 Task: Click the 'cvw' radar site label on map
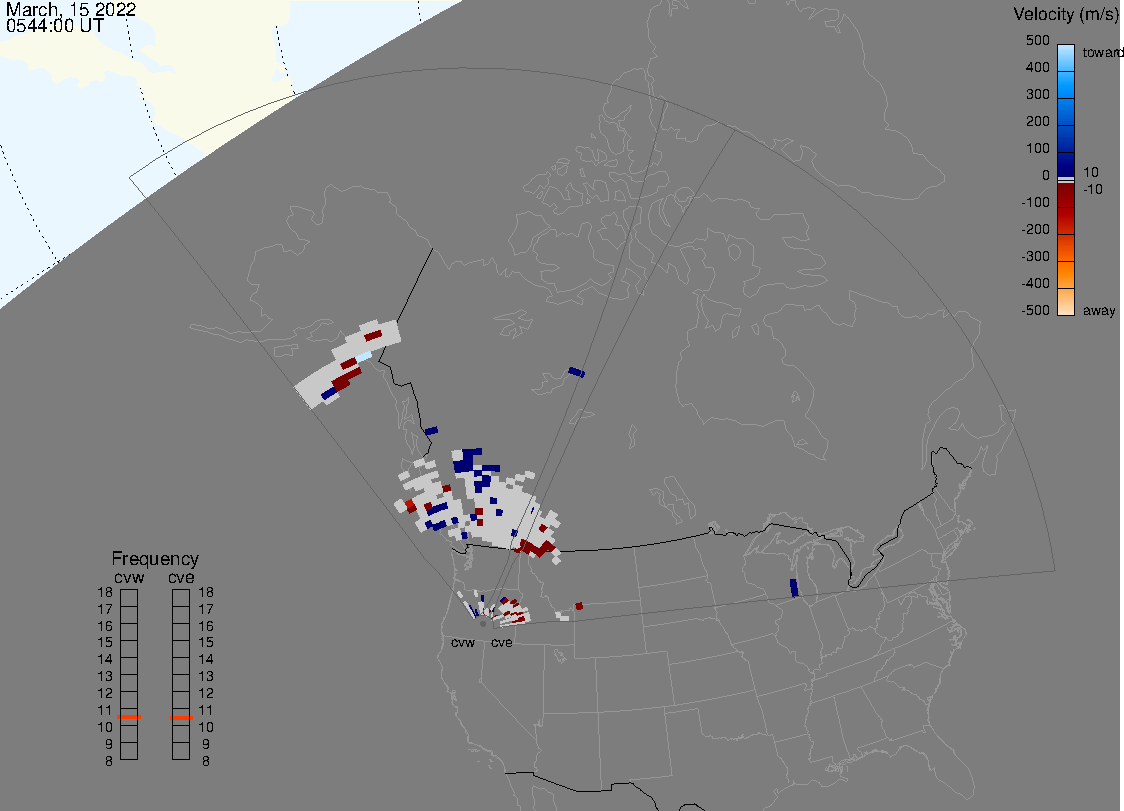coord(463,642)
